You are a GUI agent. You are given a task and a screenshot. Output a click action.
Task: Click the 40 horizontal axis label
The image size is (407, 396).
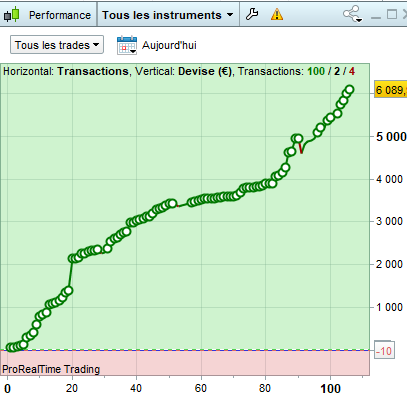tap(136, 388)
